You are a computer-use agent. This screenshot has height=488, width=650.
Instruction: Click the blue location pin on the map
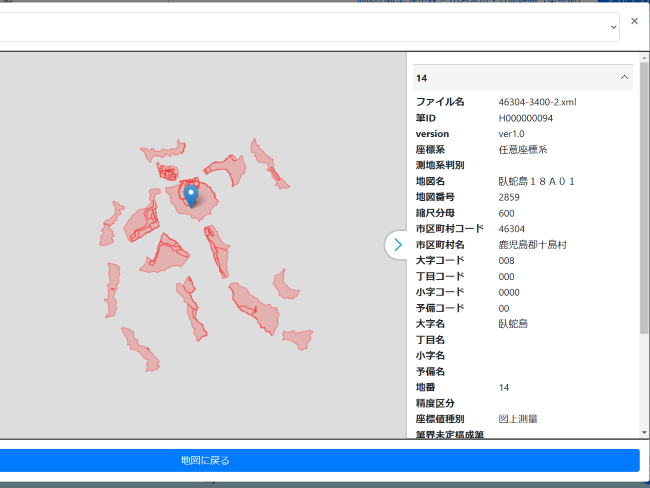(192, 193)
